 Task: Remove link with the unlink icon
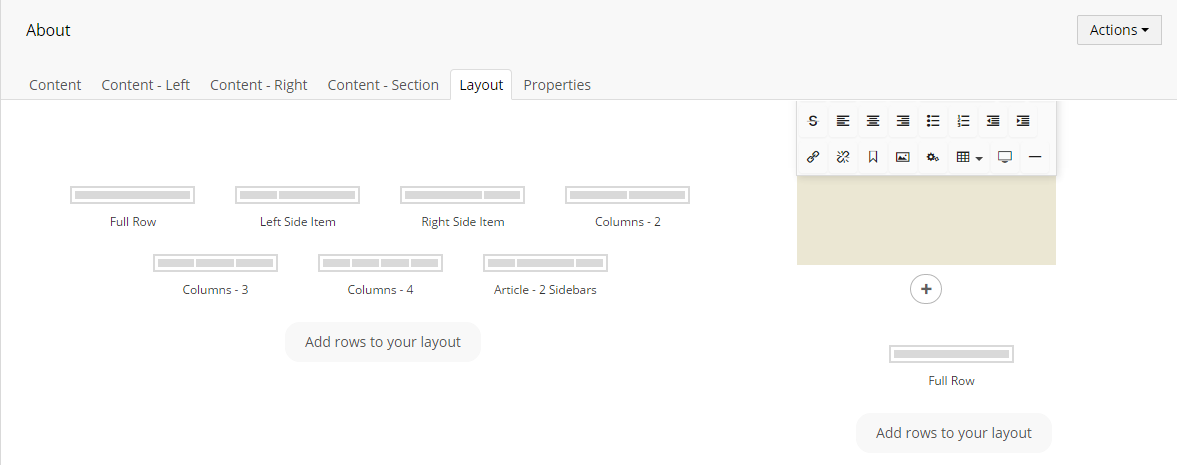click(x=843, y=157)
